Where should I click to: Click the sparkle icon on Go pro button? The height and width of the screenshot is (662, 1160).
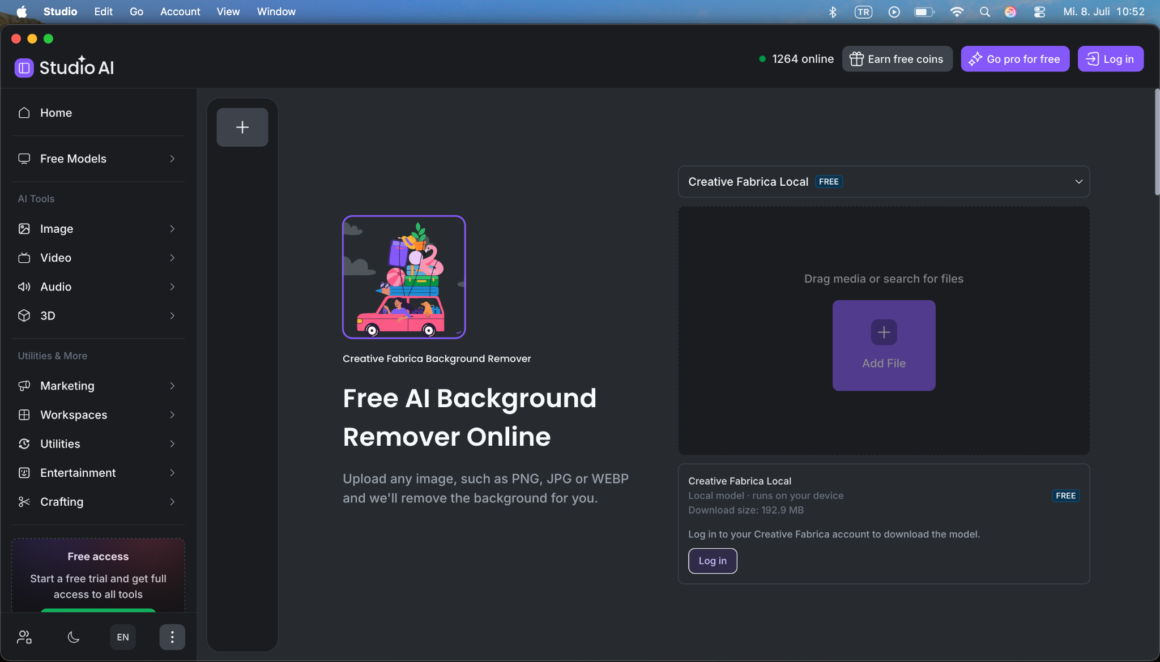975,59
